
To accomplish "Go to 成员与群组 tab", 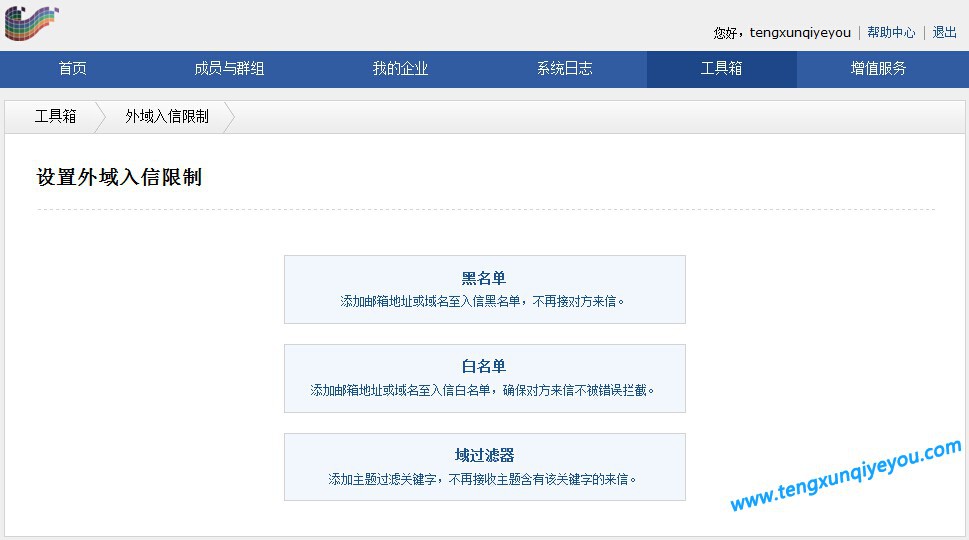I will [x=229, y=69].
